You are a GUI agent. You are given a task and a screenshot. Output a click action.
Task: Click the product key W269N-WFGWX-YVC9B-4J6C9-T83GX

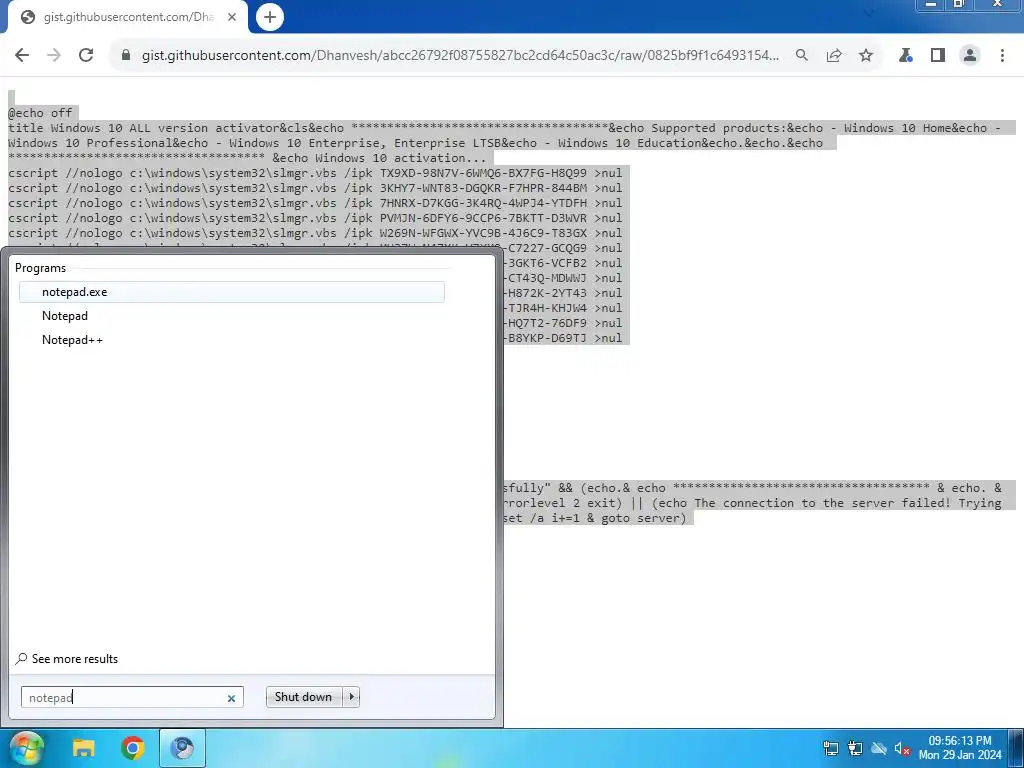483,233
